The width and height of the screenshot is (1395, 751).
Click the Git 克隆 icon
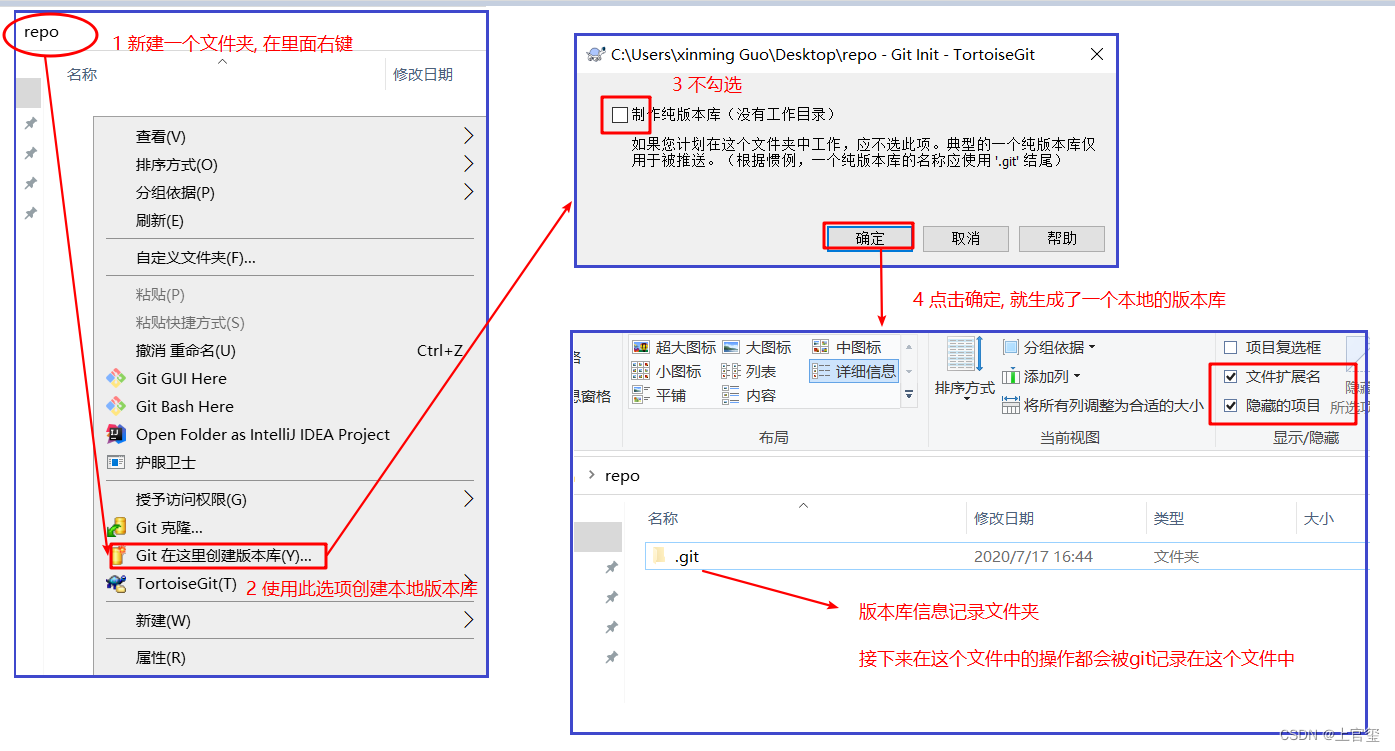[x=117, y=527]
